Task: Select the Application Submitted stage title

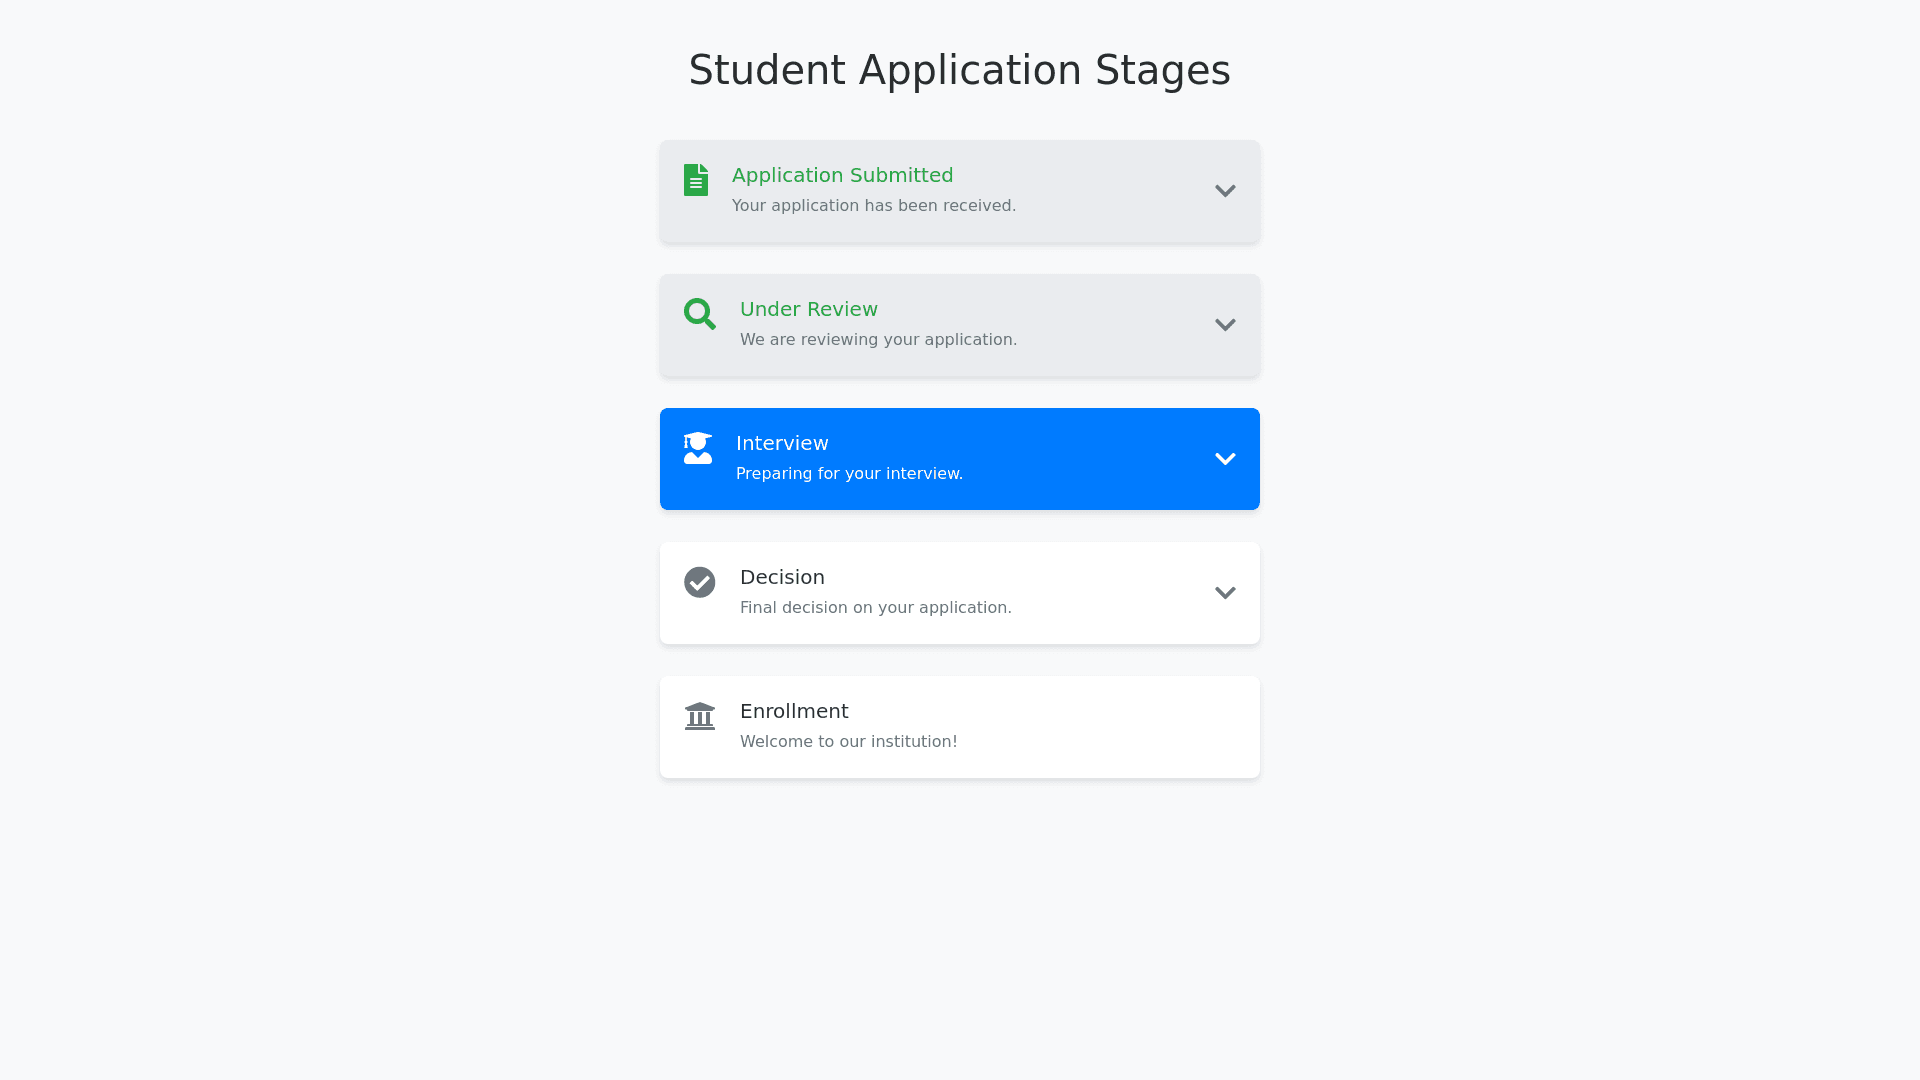Action: coord(842,175)
